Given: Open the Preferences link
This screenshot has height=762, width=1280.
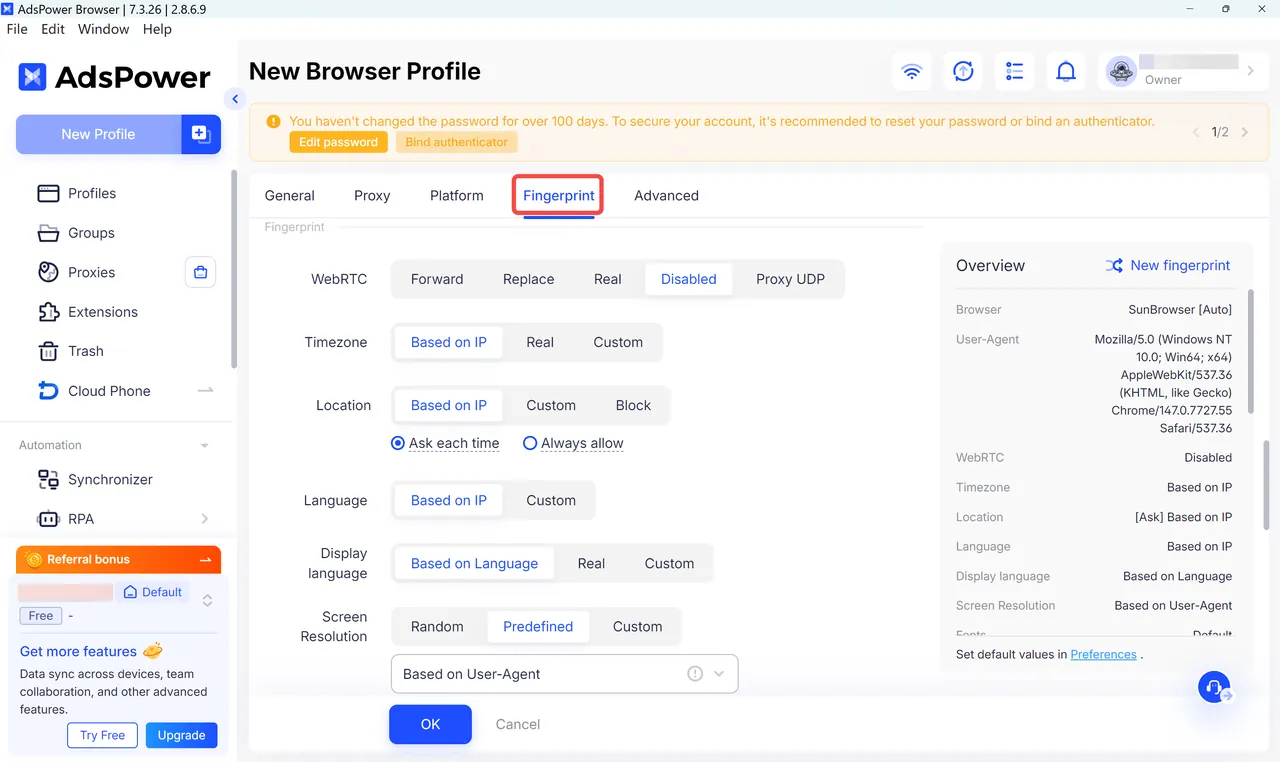Looking at the screenshot, I should click(x=1103, y=654).
